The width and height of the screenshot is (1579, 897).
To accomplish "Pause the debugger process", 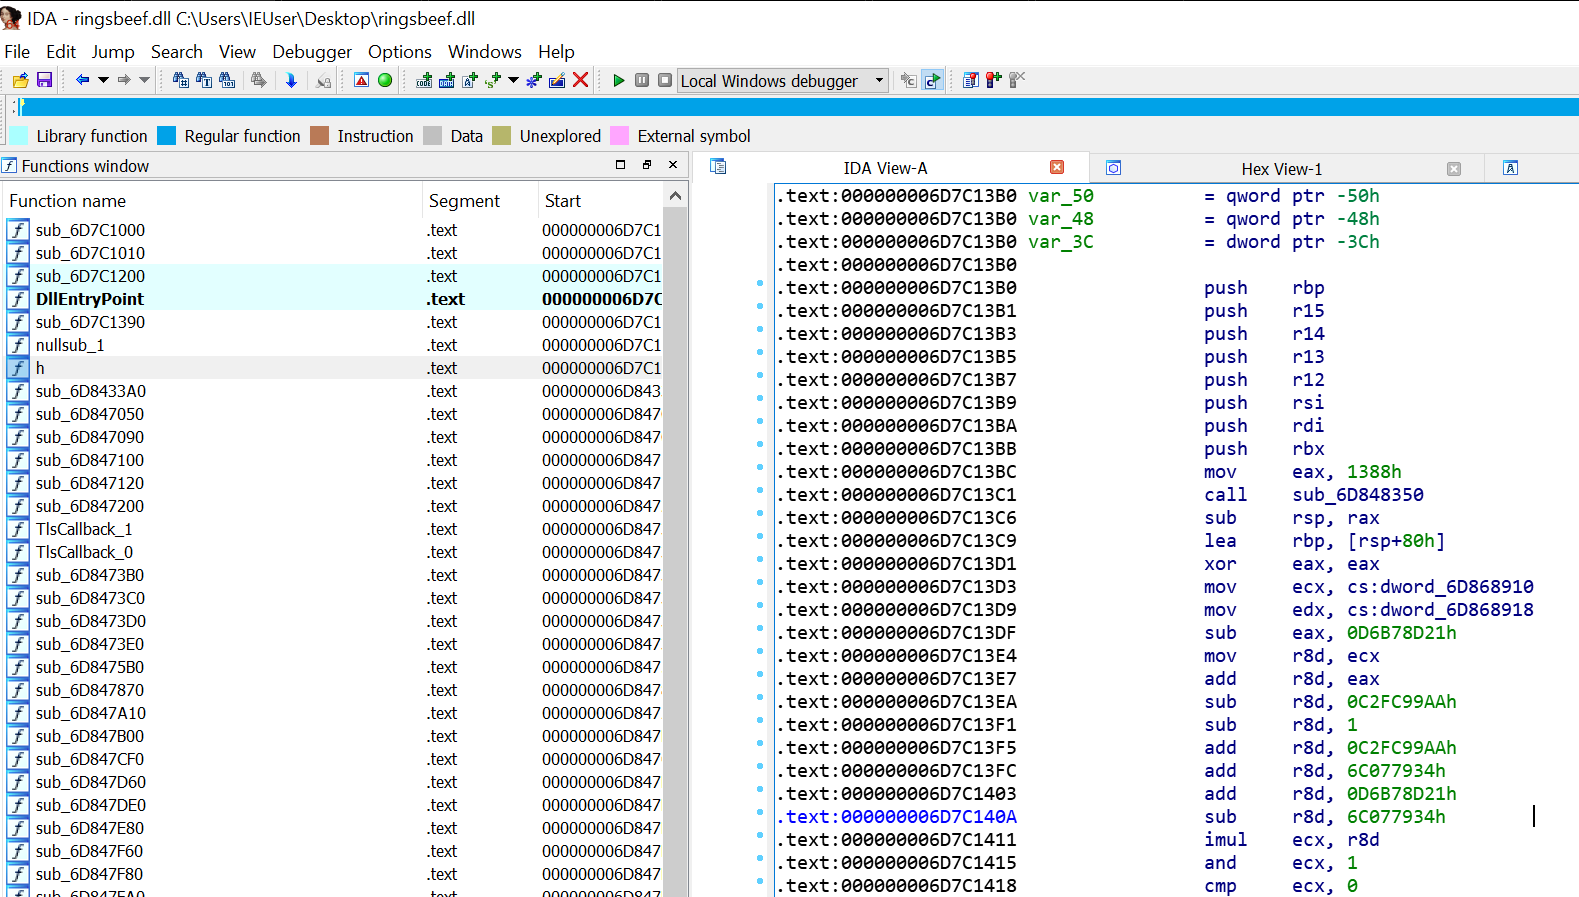I will (x=642, y=80).
